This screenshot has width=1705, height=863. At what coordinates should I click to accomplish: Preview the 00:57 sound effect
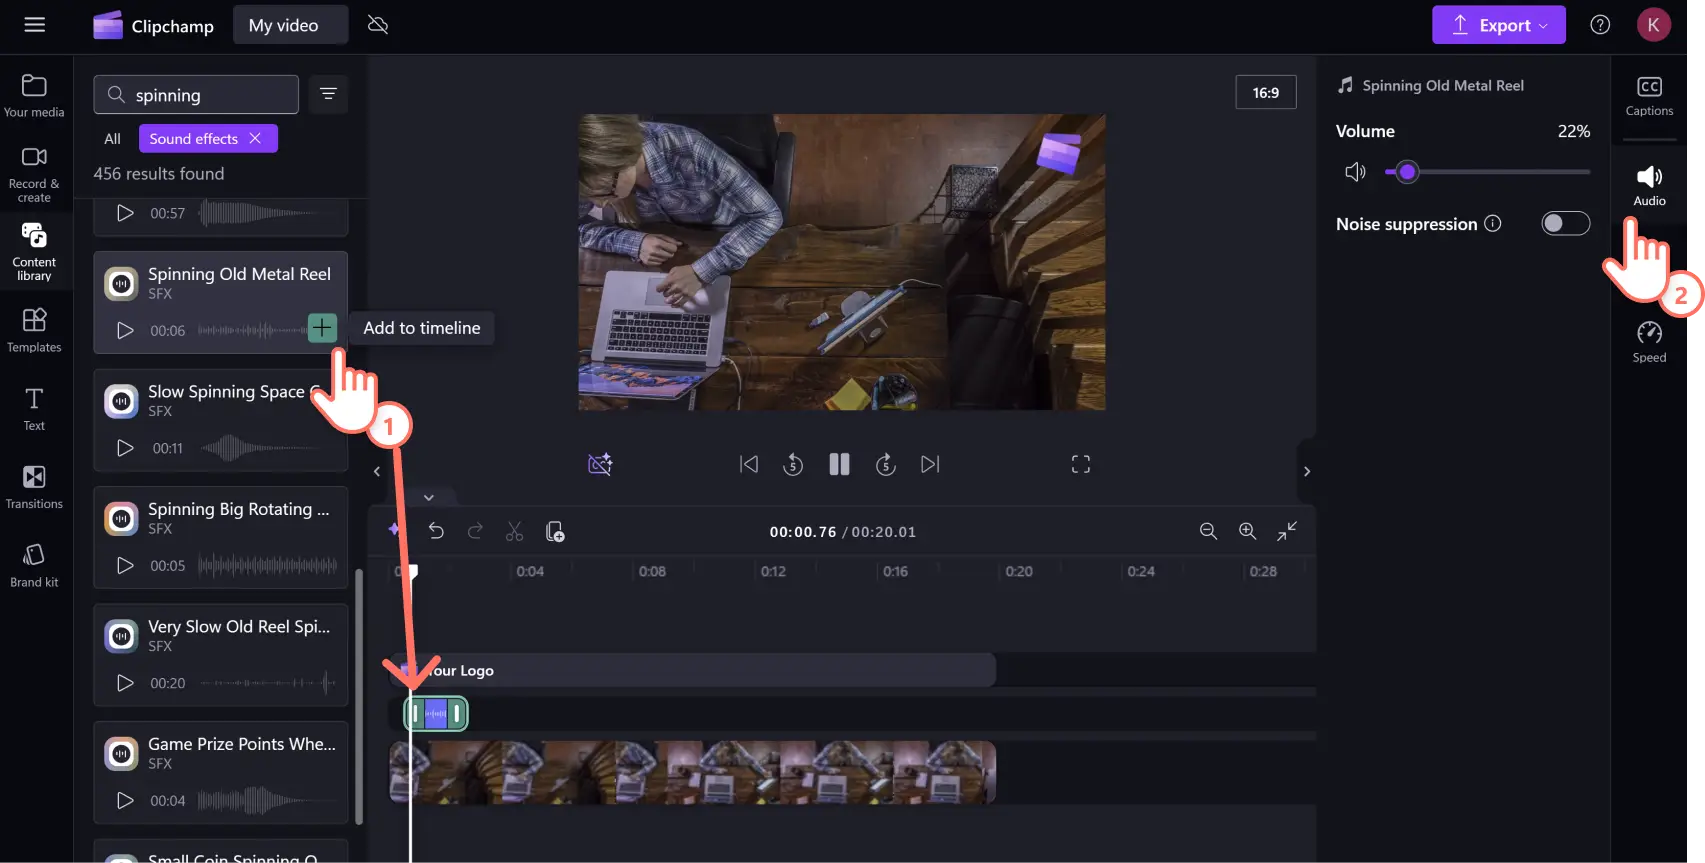[x=125, y=213]
